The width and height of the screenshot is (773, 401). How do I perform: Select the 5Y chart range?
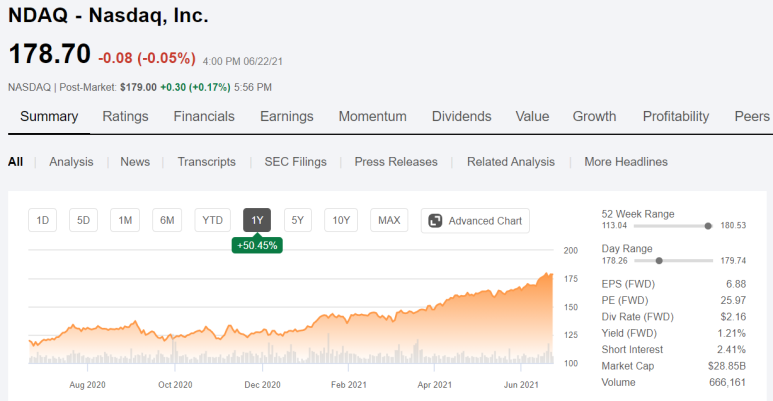(298, 221)
